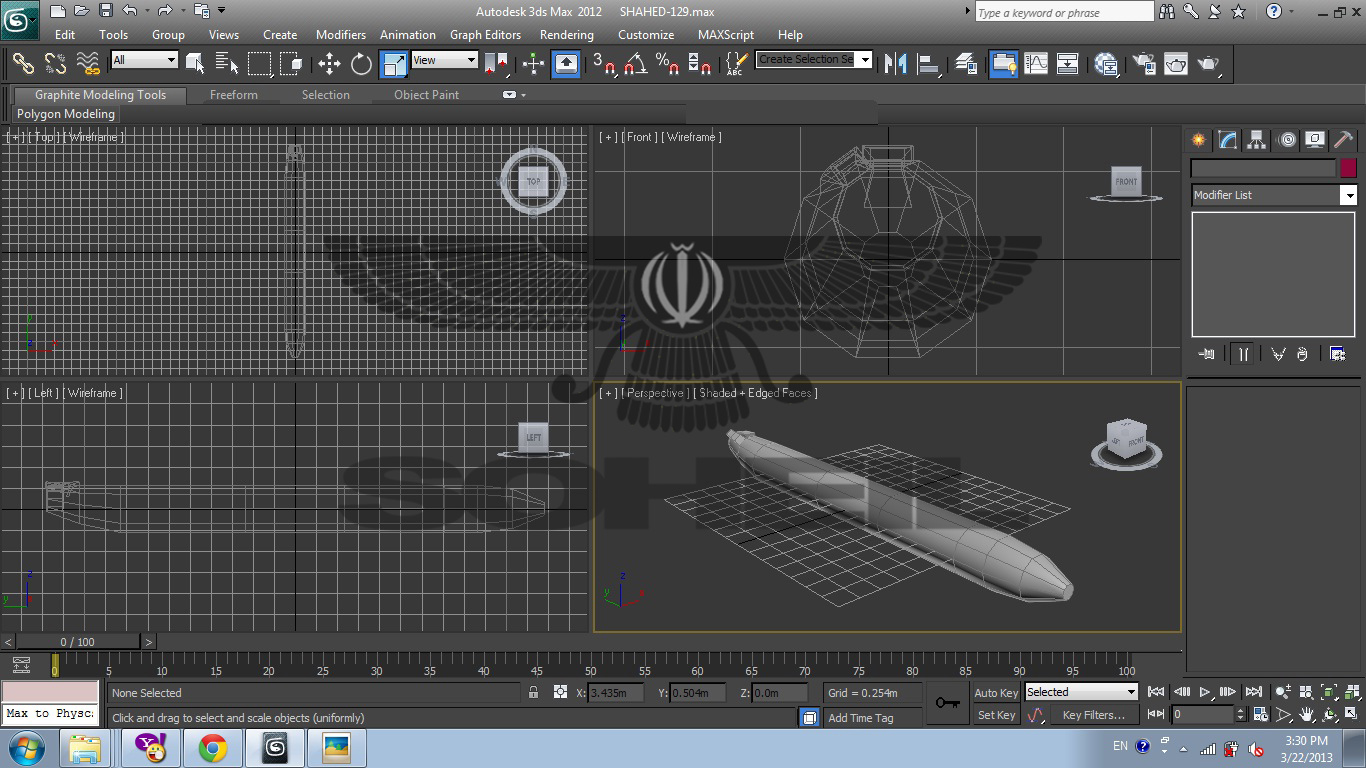Screen dimensions: 1366x768
Task: Toggle selection lock padlock
Action: (x=533, y=692)
